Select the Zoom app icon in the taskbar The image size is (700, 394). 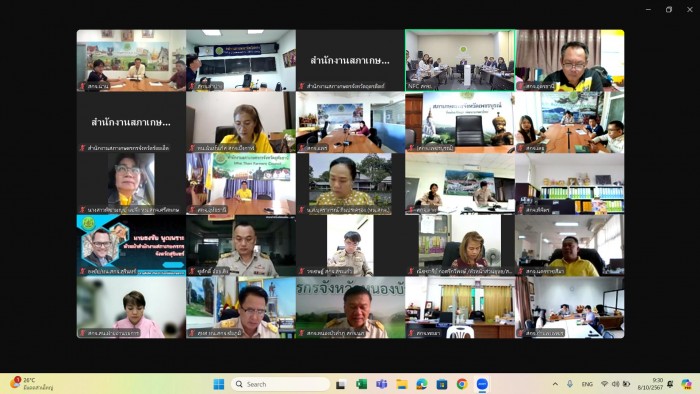click(x=482, y=384)
